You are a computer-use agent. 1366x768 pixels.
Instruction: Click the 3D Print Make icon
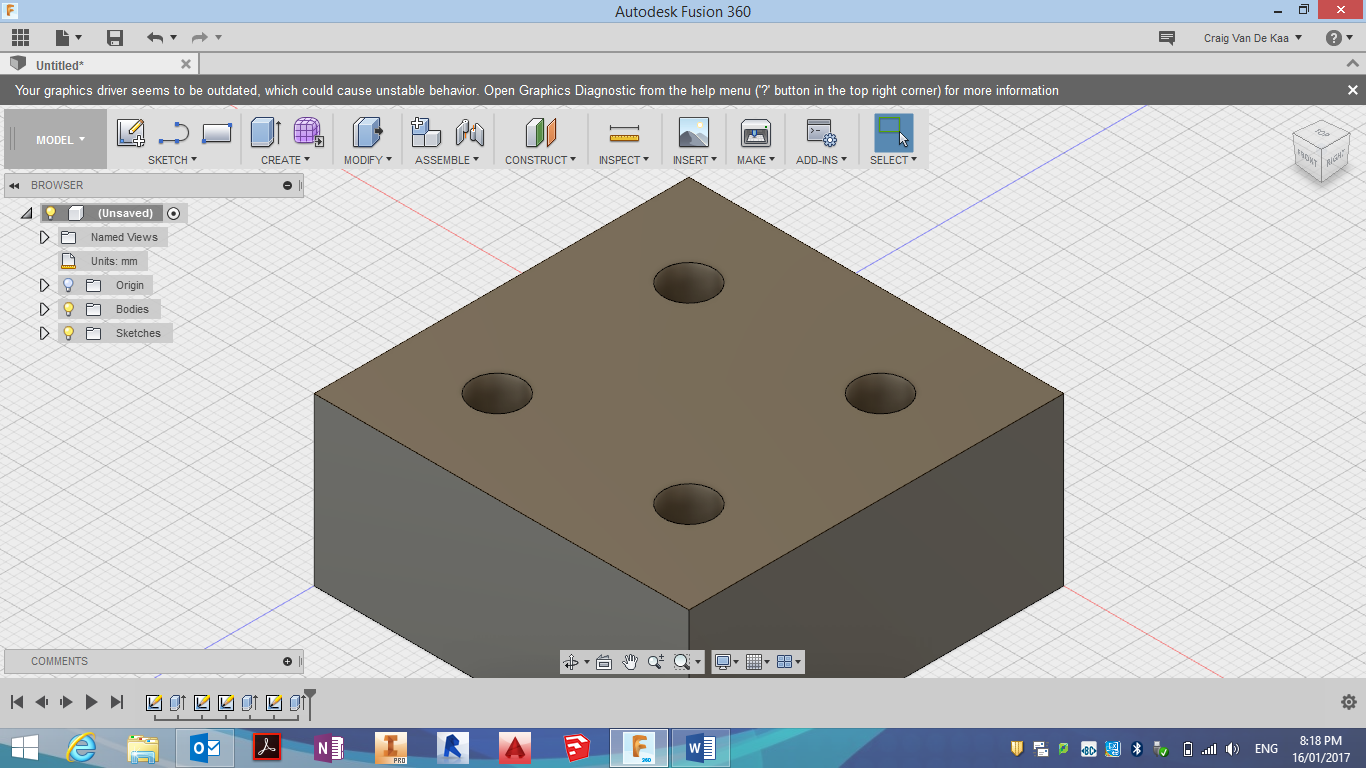pos(755,133)
